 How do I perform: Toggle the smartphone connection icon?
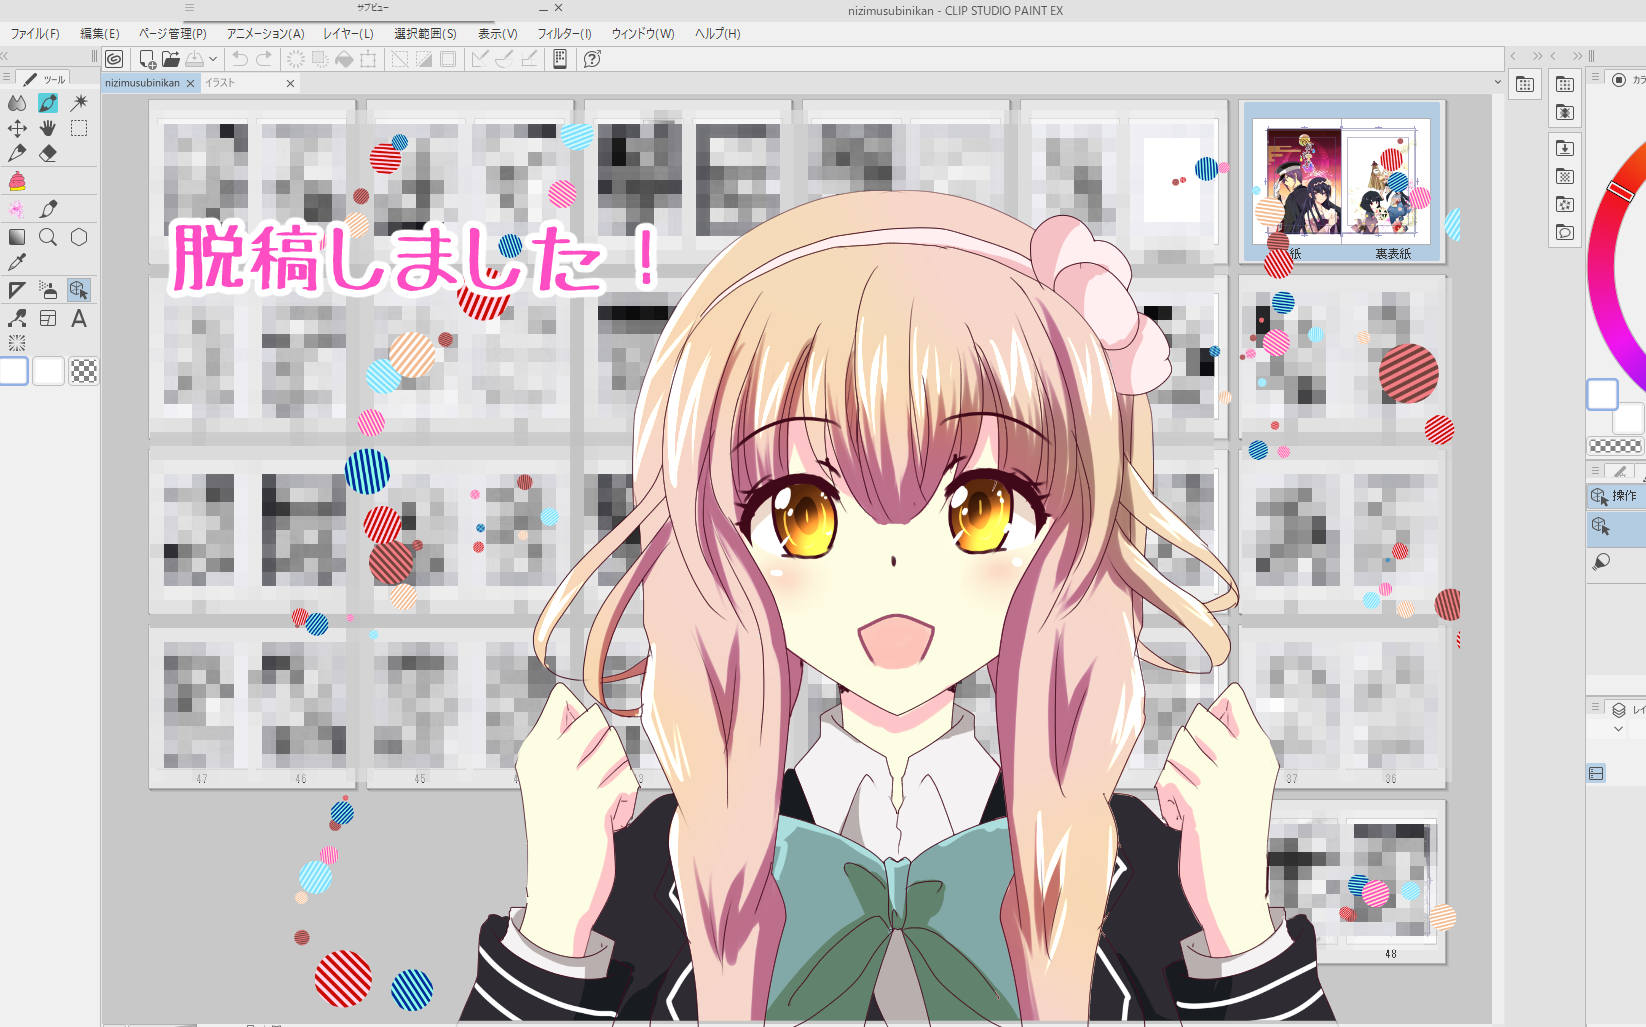[x=560, y=59]
